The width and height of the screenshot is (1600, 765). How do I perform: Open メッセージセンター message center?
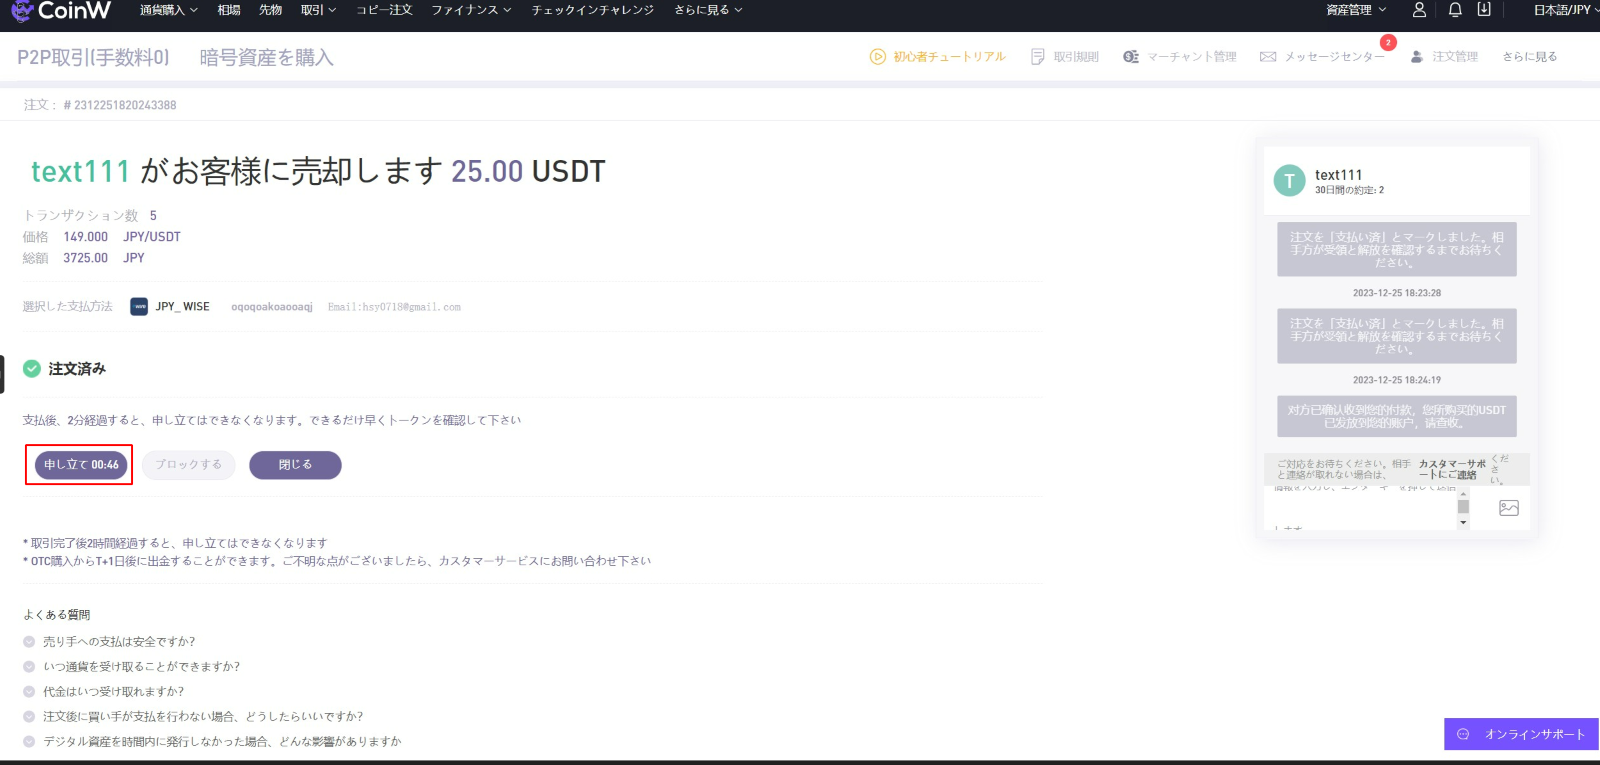coord(1323,57)
